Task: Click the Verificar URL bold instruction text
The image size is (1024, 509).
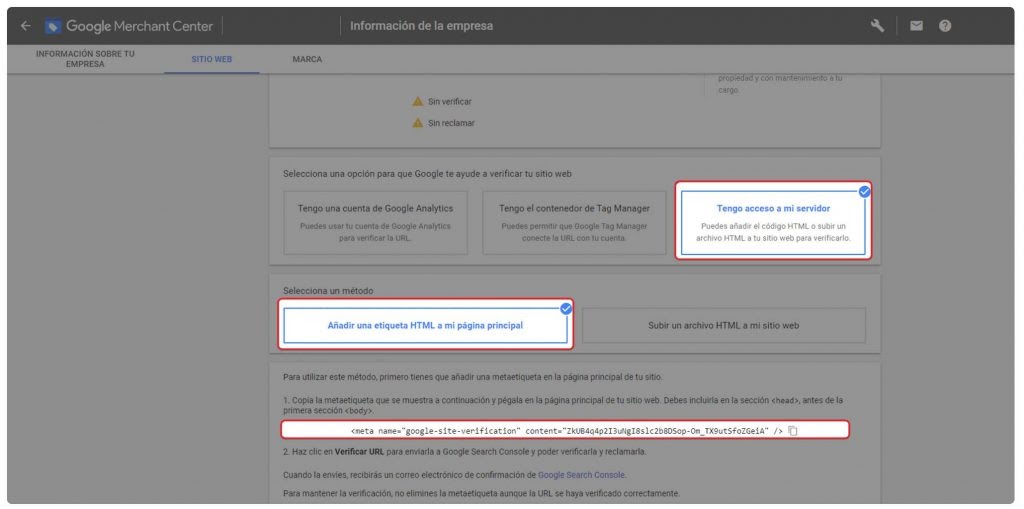Action: 359,452
